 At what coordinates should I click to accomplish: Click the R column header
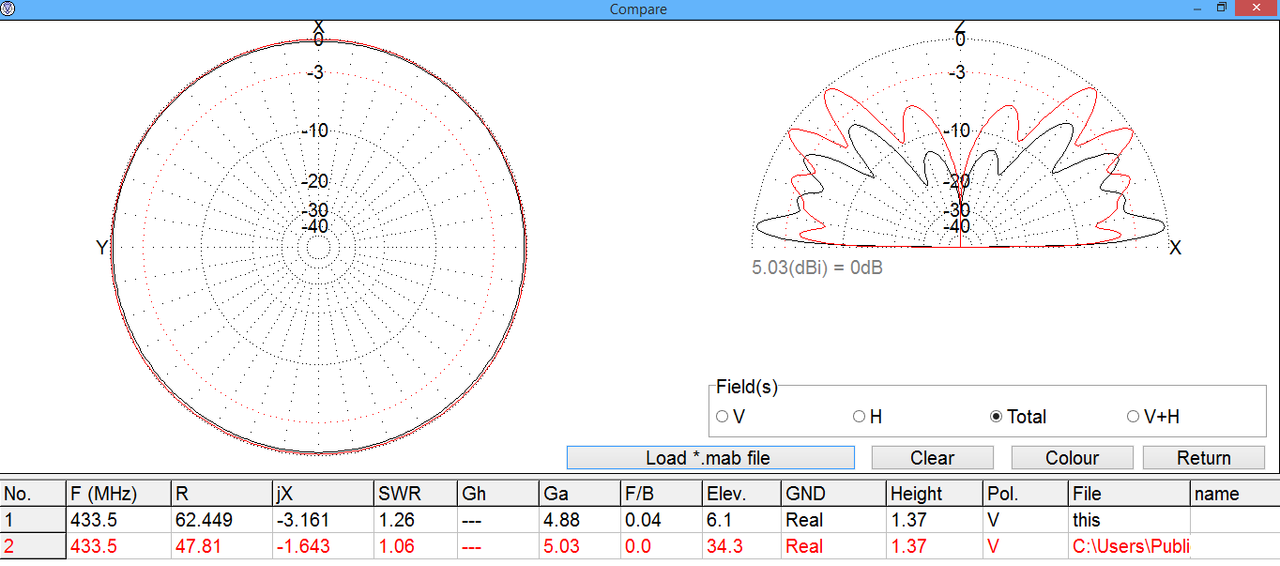221,494
